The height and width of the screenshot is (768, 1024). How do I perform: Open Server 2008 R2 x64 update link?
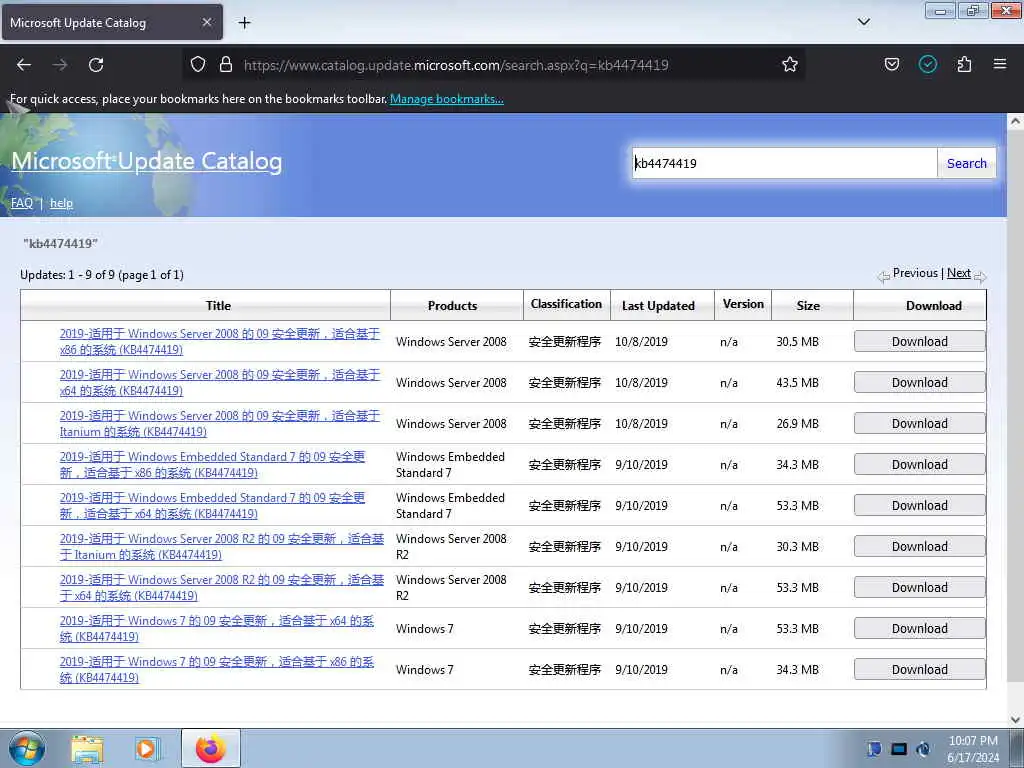[222, 588]
